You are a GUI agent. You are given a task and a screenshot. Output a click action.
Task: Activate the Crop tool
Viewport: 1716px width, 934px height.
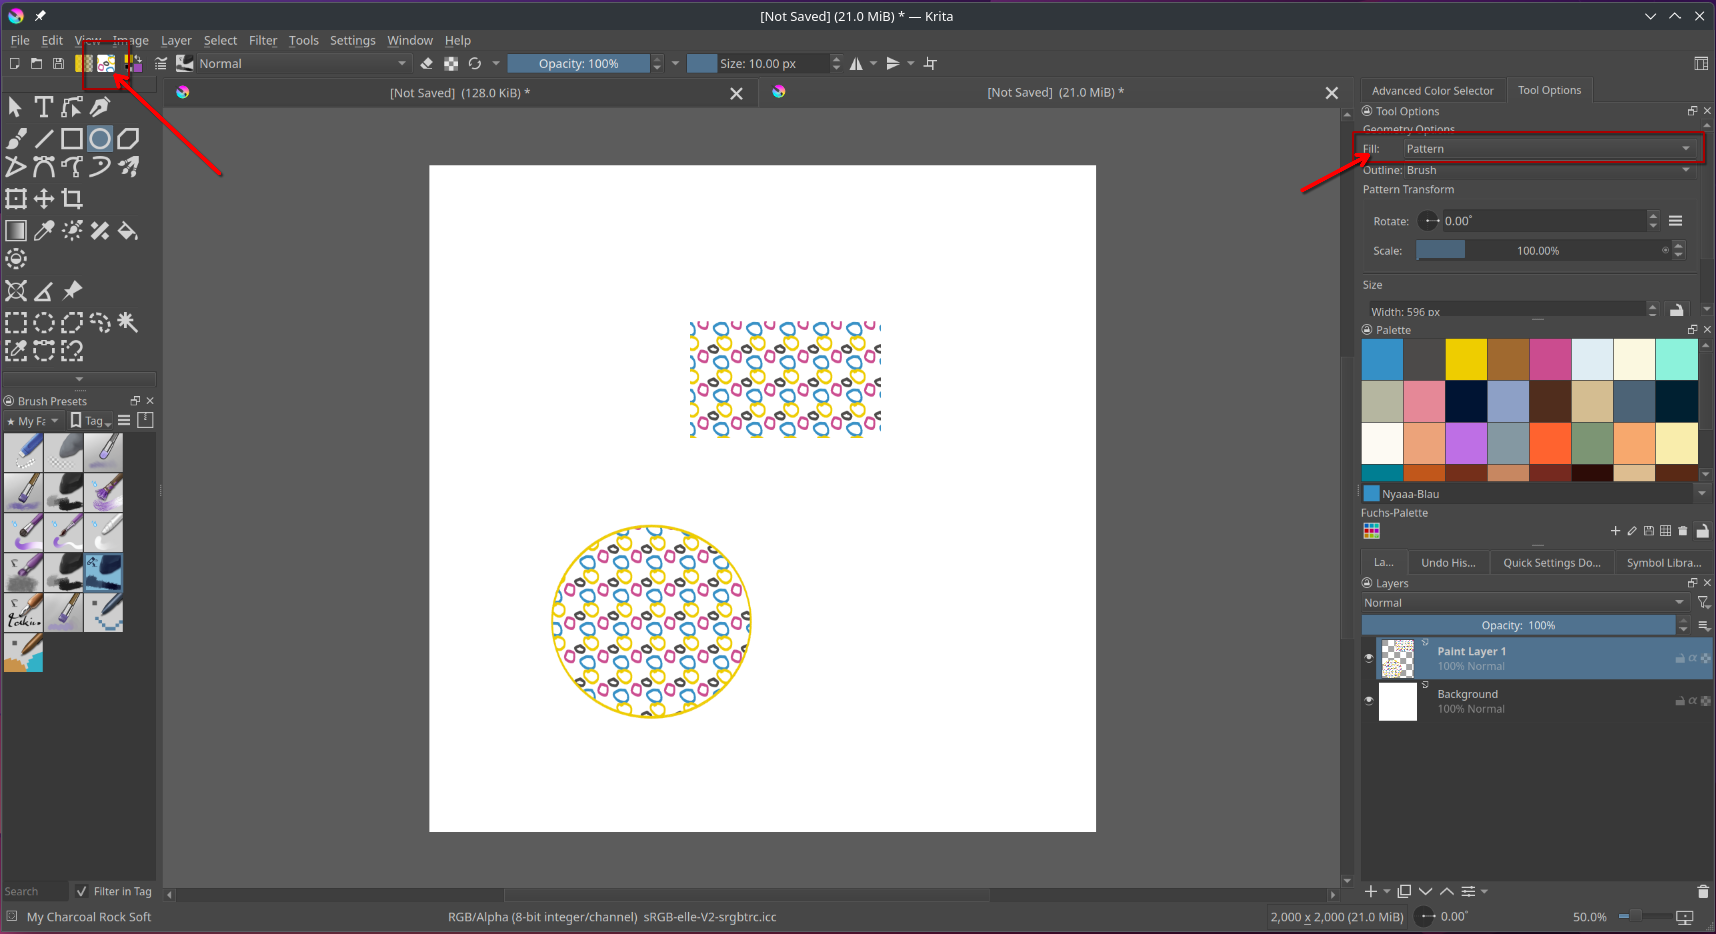[x=72, y=199]
